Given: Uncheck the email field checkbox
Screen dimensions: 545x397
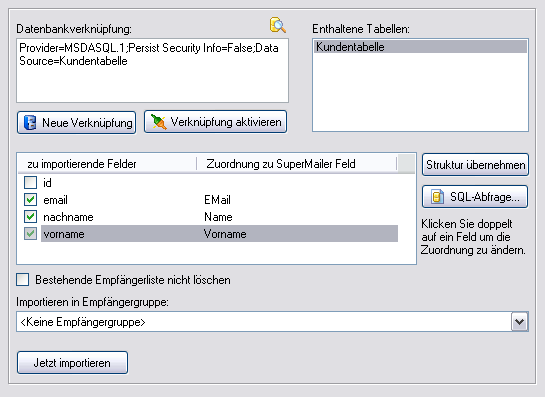Looking at the screenshot, I should [x=30, y=200].
